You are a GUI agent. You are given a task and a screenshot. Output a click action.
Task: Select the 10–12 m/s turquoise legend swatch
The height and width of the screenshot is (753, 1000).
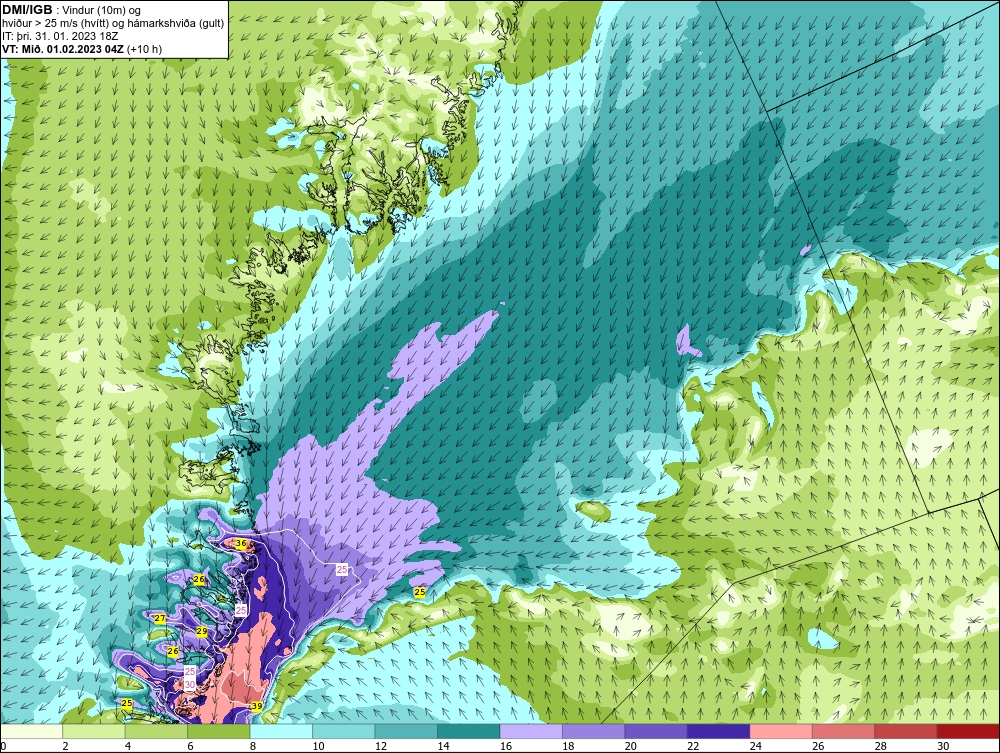click(344, 731)
